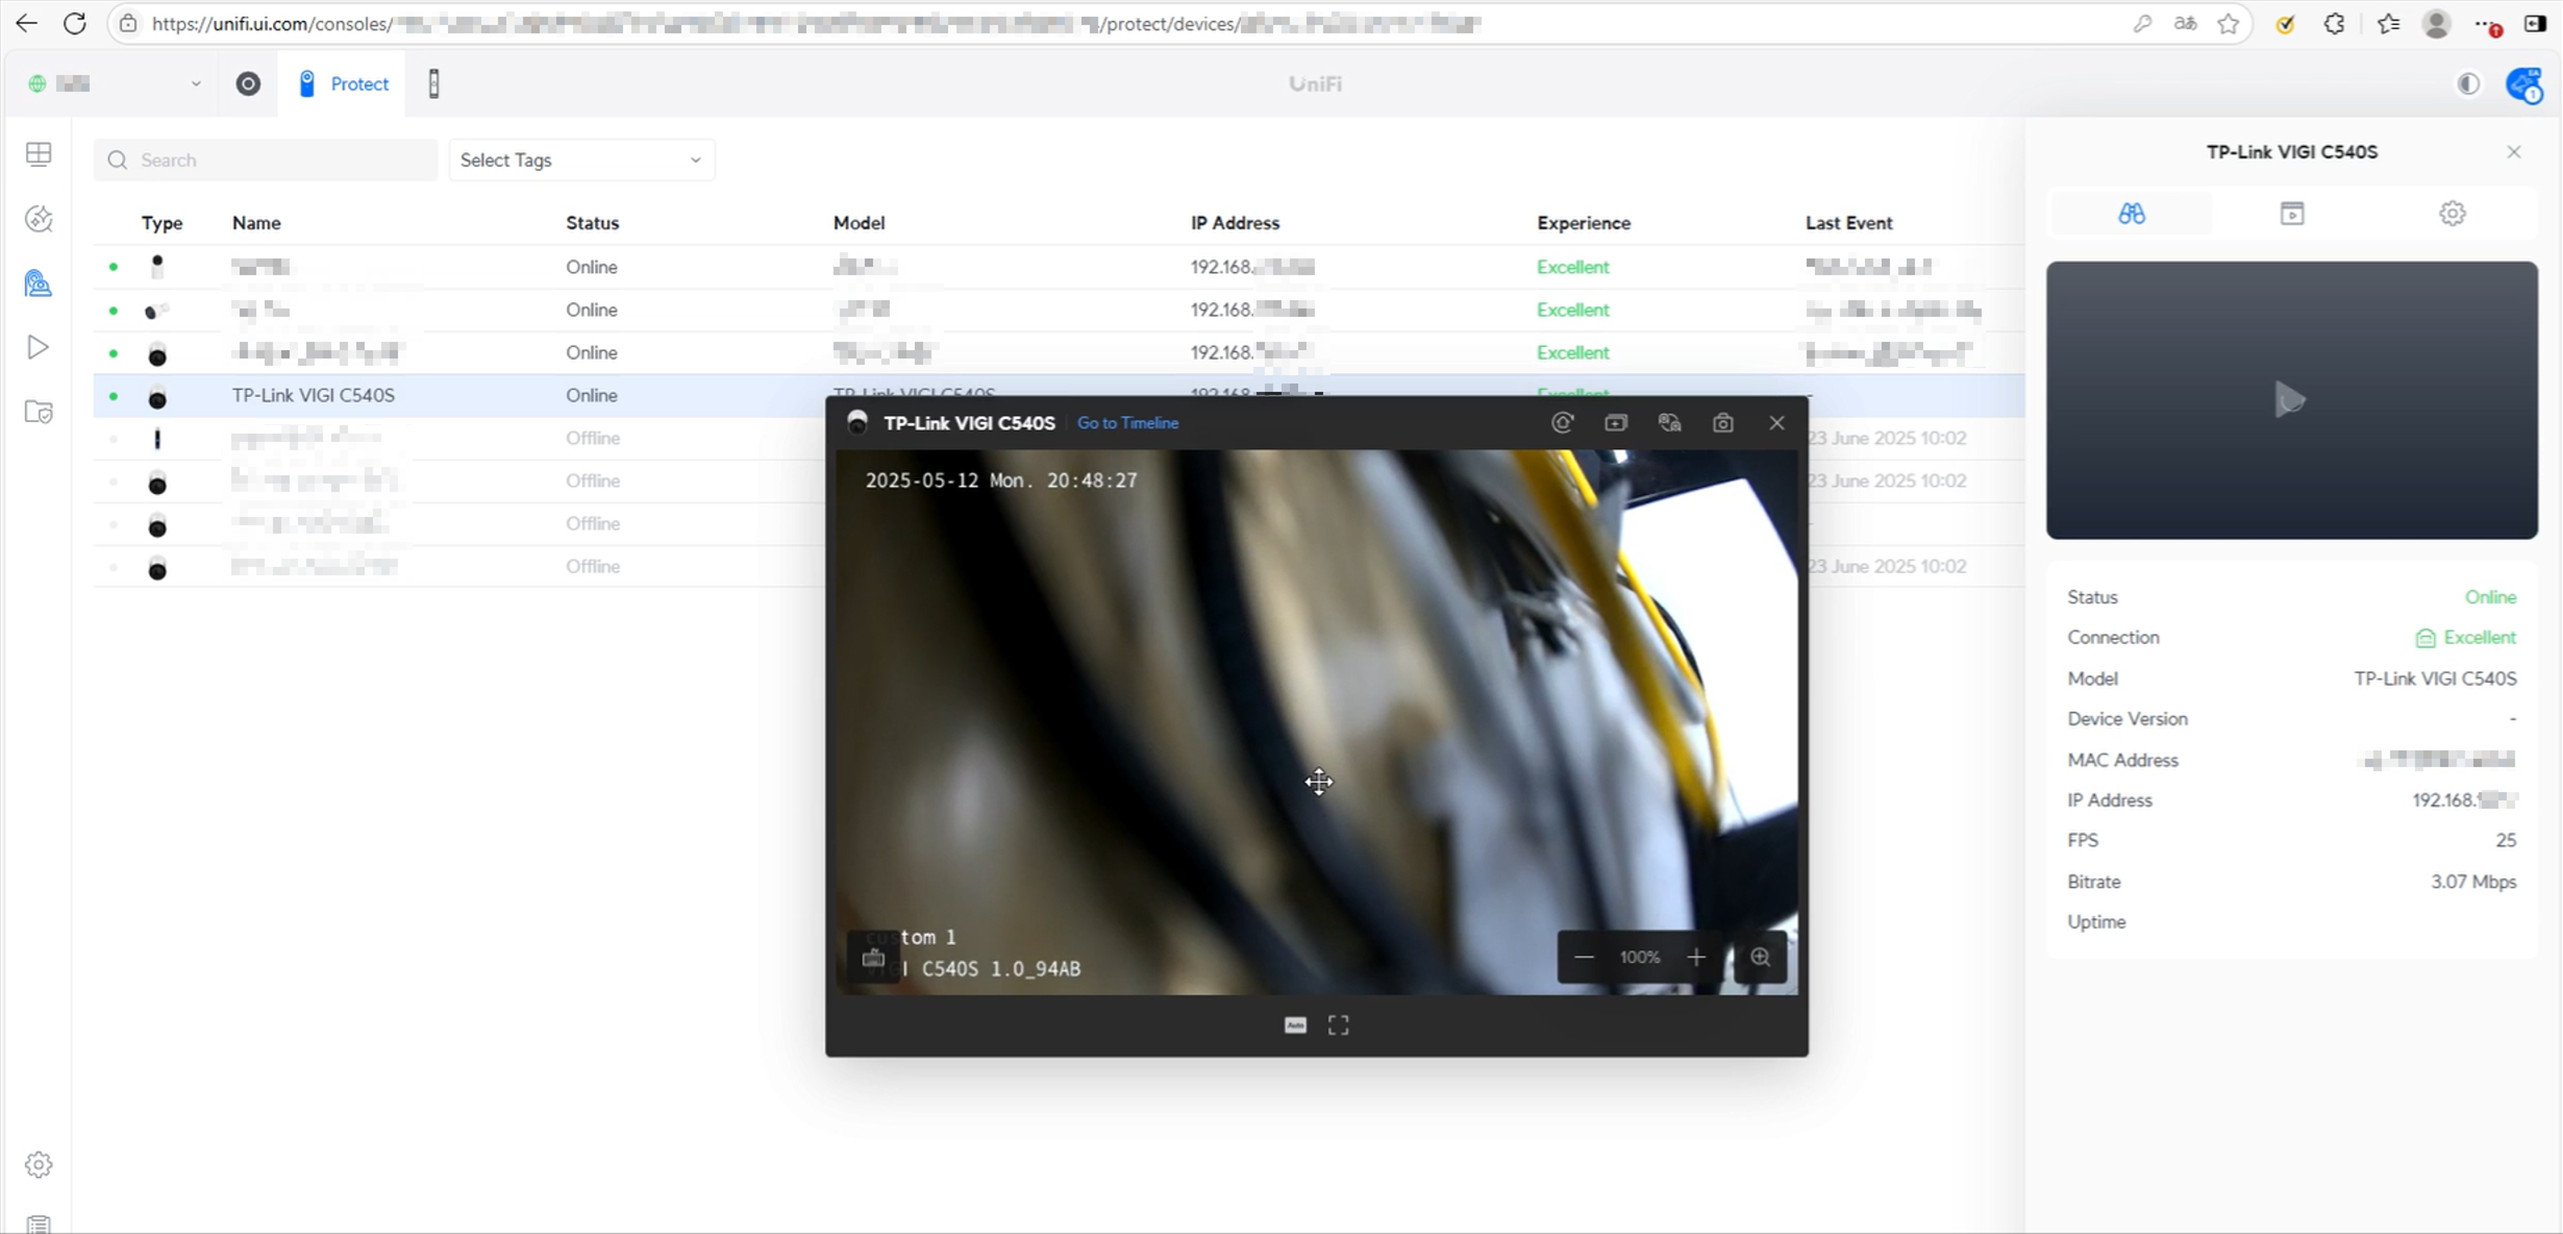Open the detections icon in the left sidebar
This screenshot has width=2563, height=1234.
pyautogui.click(x=39, y=219)
